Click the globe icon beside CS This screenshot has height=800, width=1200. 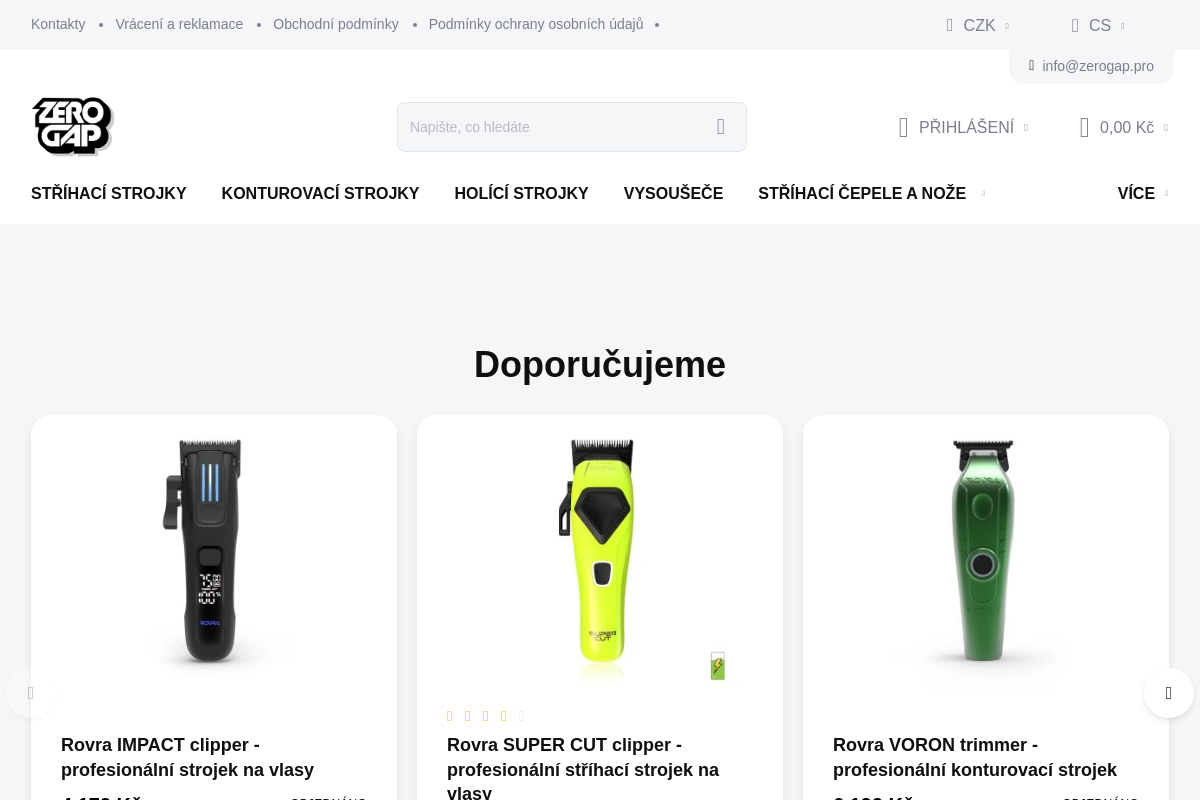(1075, 26)
